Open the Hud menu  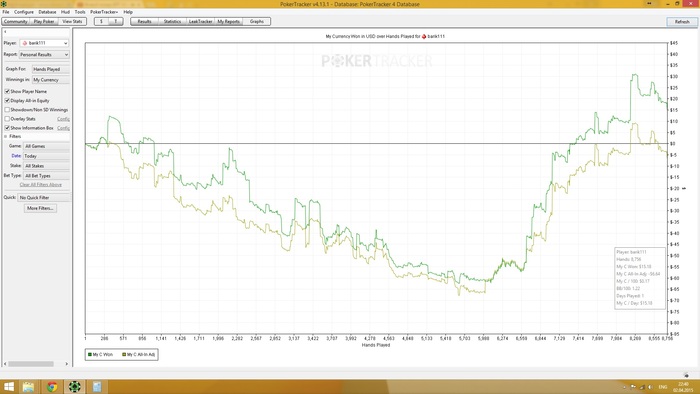pos(65,12)
